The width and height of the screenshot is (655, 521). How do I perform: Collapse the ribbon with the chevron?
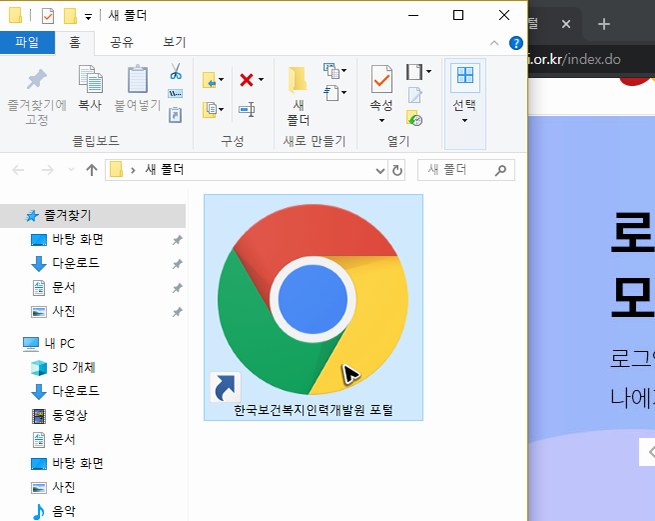(494, 43)
